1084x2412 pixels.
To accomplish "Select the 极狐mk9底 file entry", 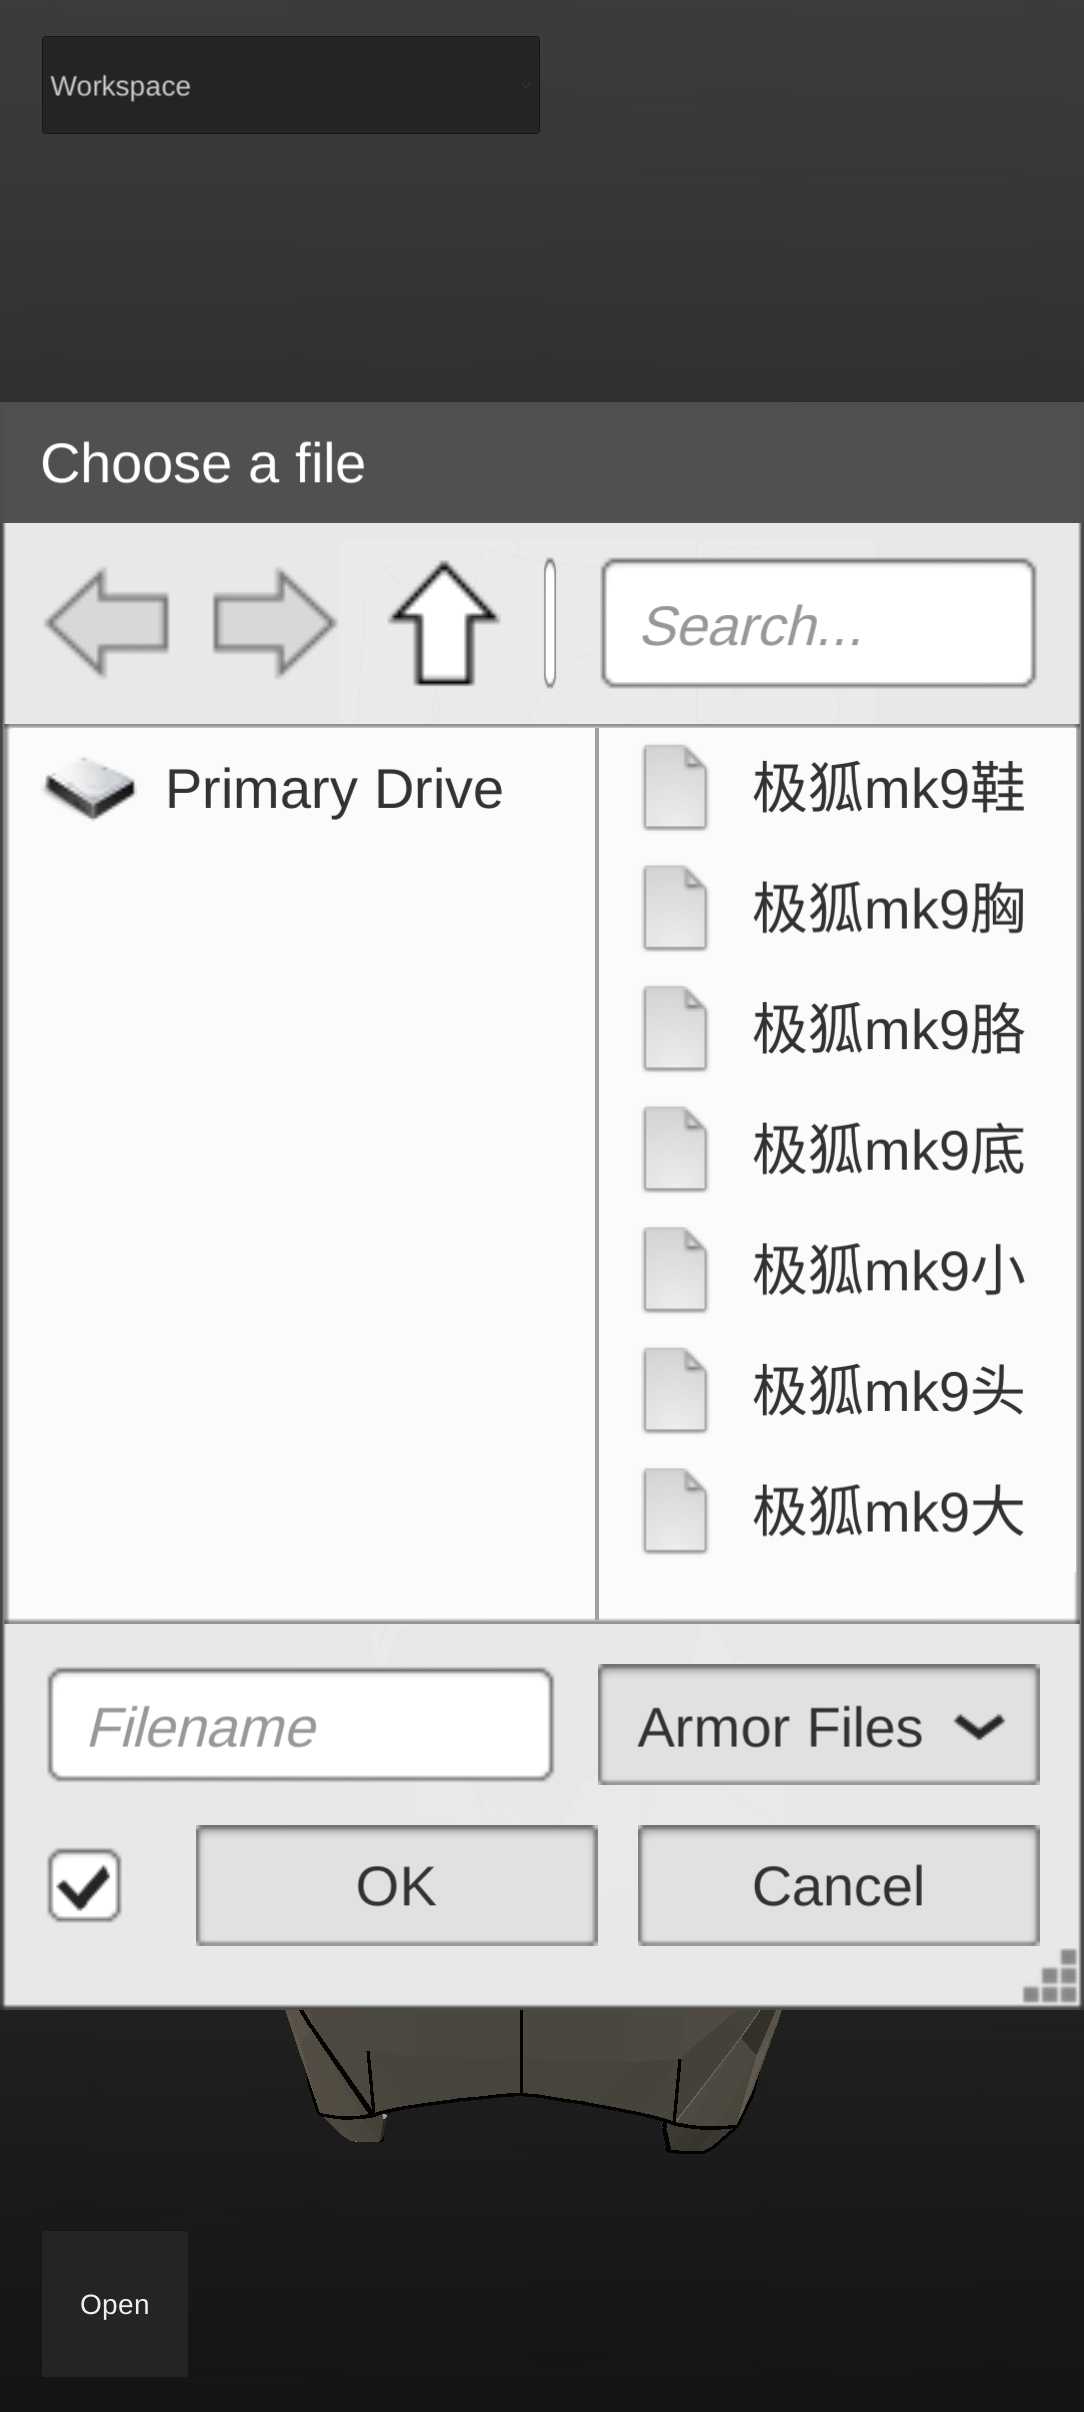I will coord(888,1150).
